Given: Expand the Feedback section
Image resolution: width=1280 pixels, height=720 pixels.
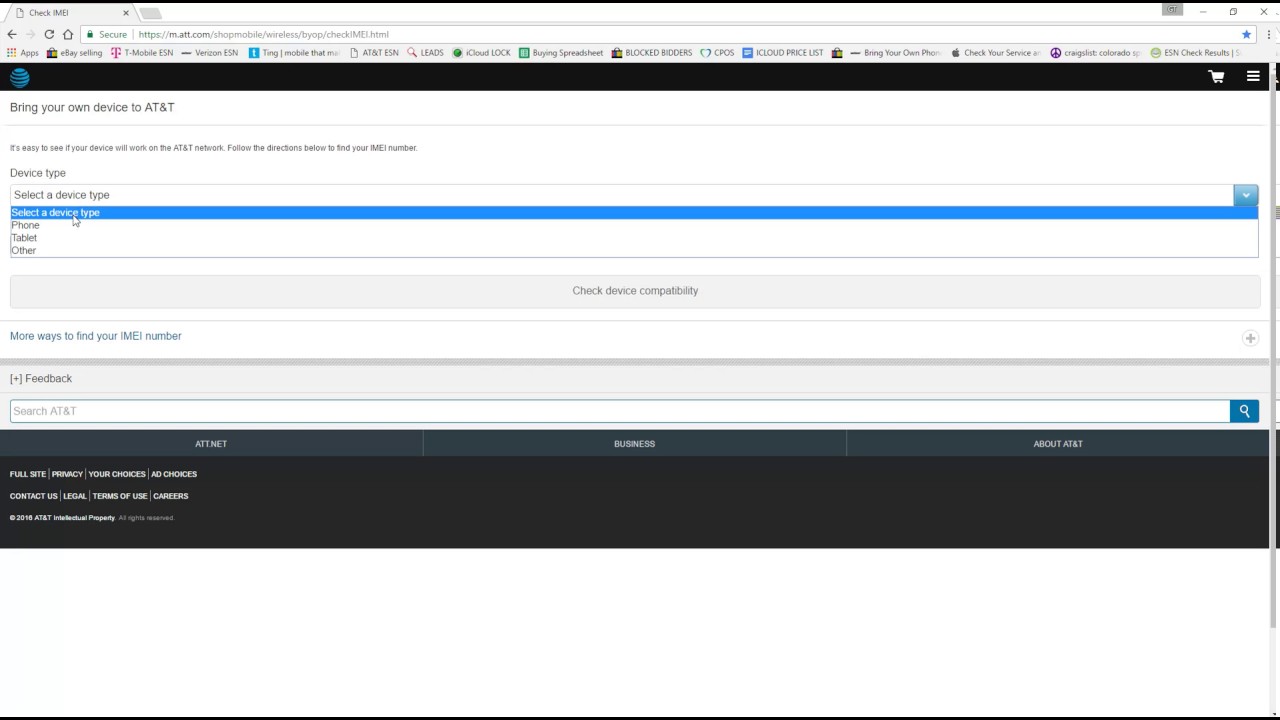Looking at the screenshot, I should 41,378.
